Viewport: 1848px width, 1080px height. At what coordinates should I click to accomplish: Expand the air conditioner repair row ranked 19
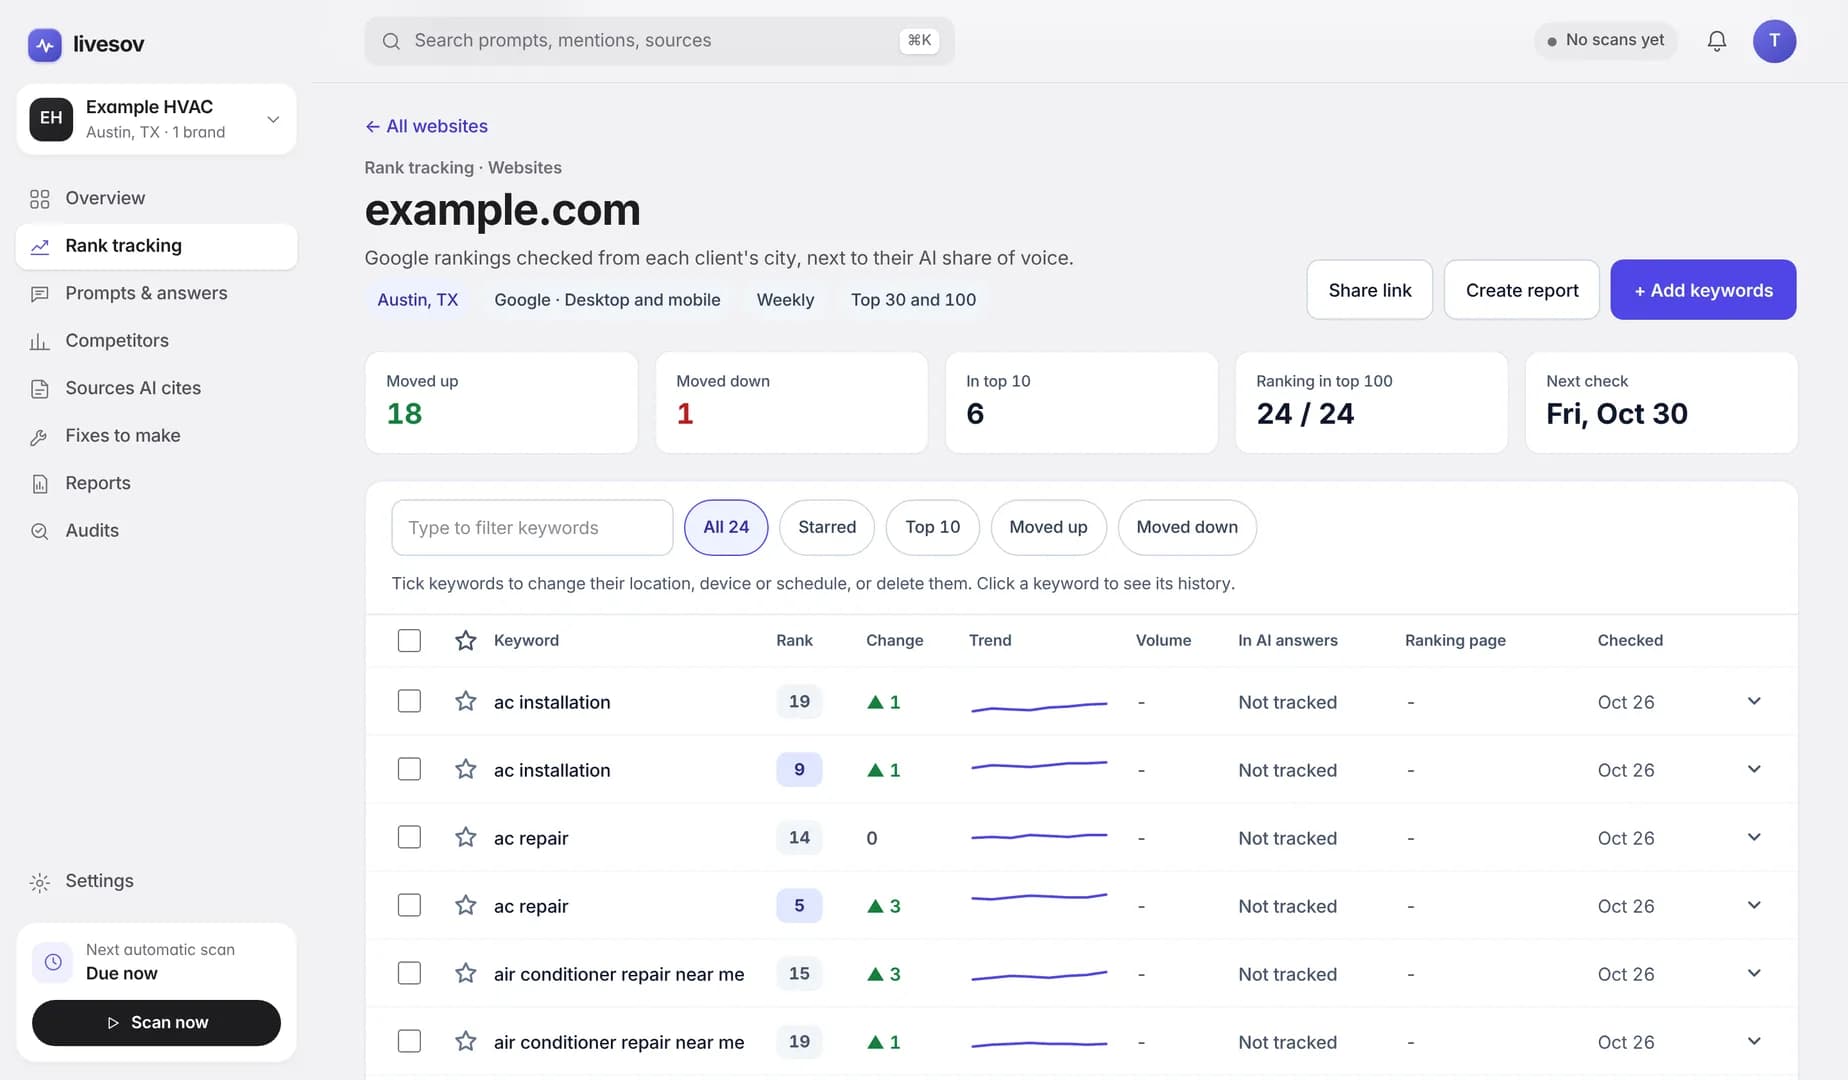pos(1754,1041)
